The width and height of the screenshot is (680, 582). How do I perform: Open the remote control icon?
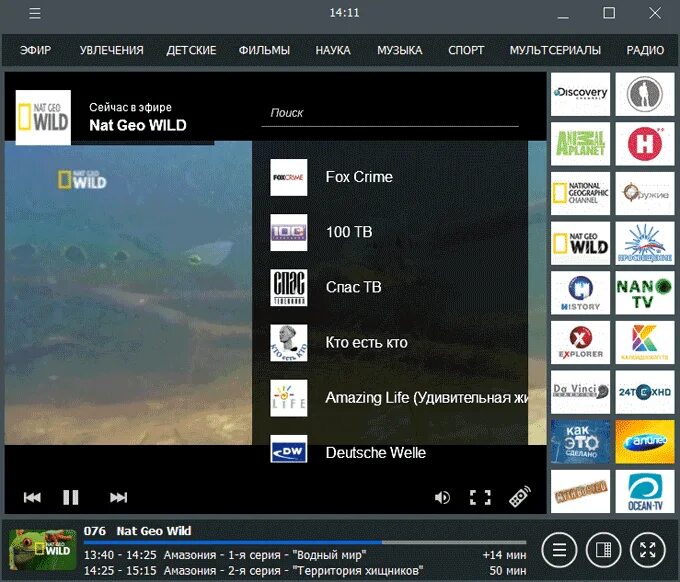tap(520, 497)
